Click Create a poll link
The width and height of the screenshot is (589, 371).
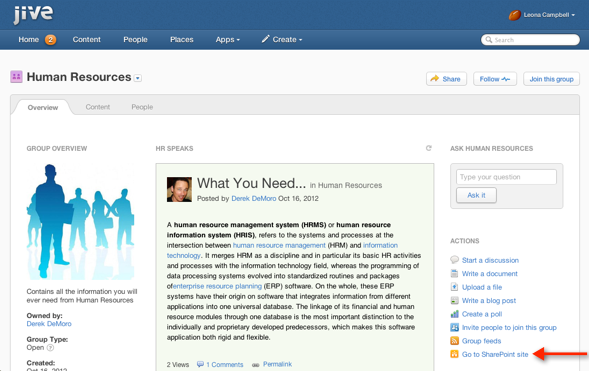tap(482, 314)
